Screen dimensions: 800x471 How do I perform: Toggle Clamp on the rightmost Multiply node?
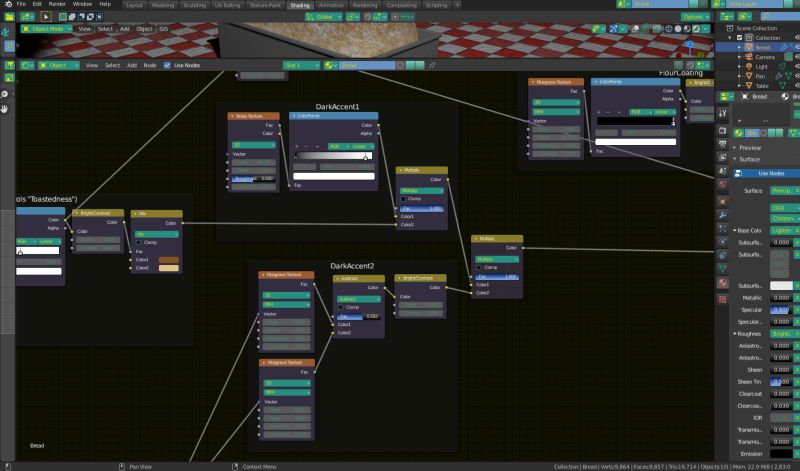coord(478,267)
